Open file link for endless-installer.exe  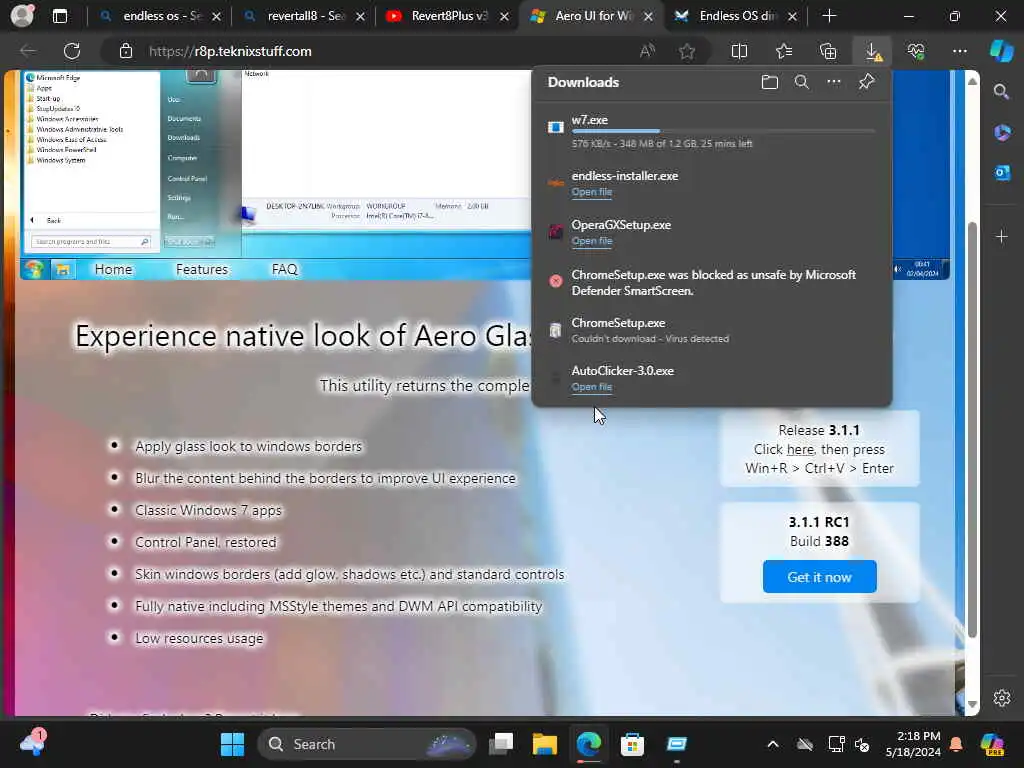click(x=592, y=192)
